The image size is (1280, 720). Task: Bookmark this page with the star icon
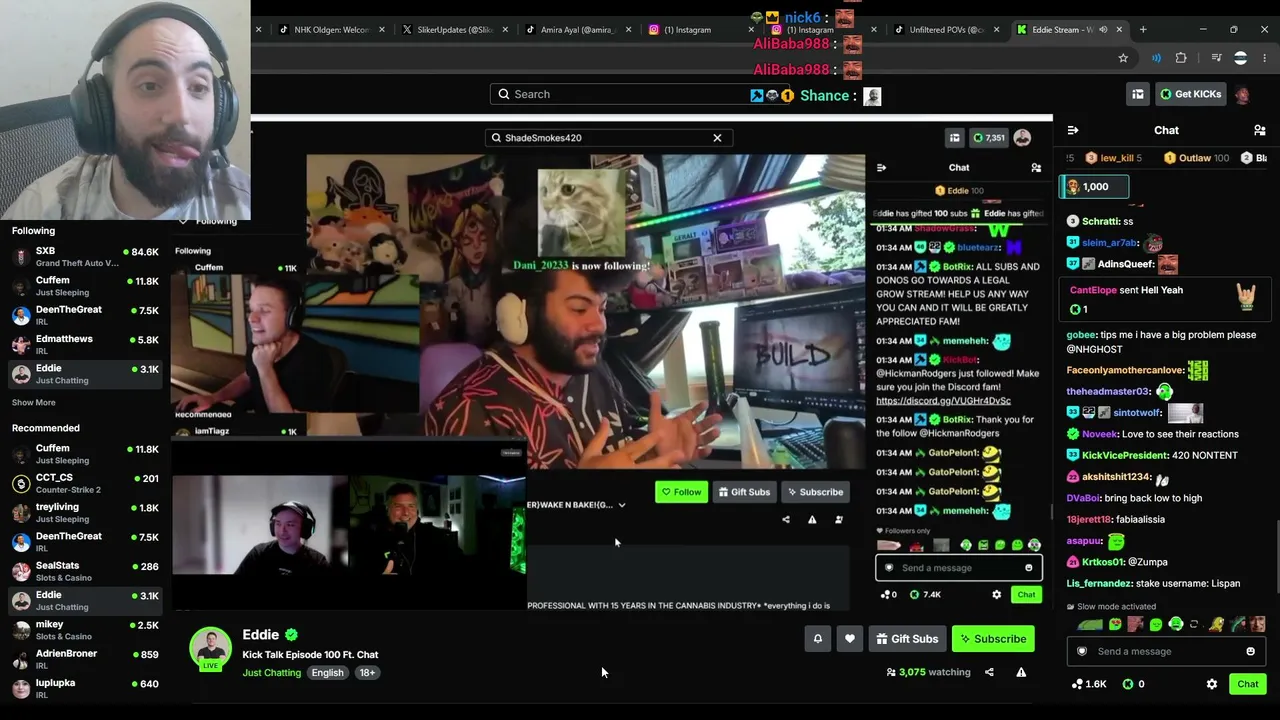pyautogui.click(x=1123, y=58)
